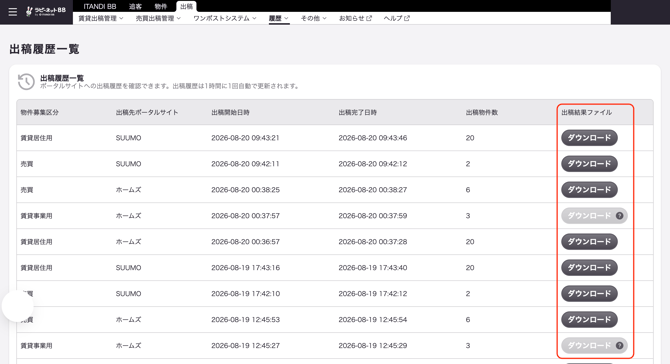Click 賃貸事業用 in the 00:37:57 row
Image resolution: width=670 pixels, height=364 pixels.
click(36, 216)
